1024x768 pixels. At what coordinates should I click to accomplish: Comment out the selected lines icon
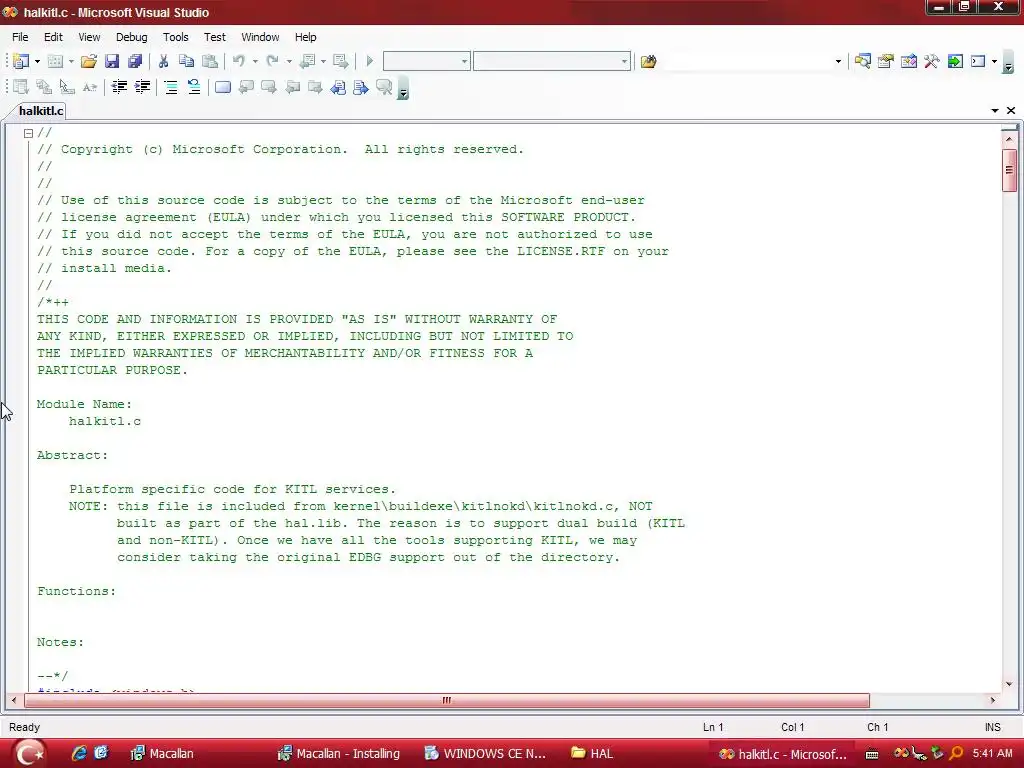point(171,87)
